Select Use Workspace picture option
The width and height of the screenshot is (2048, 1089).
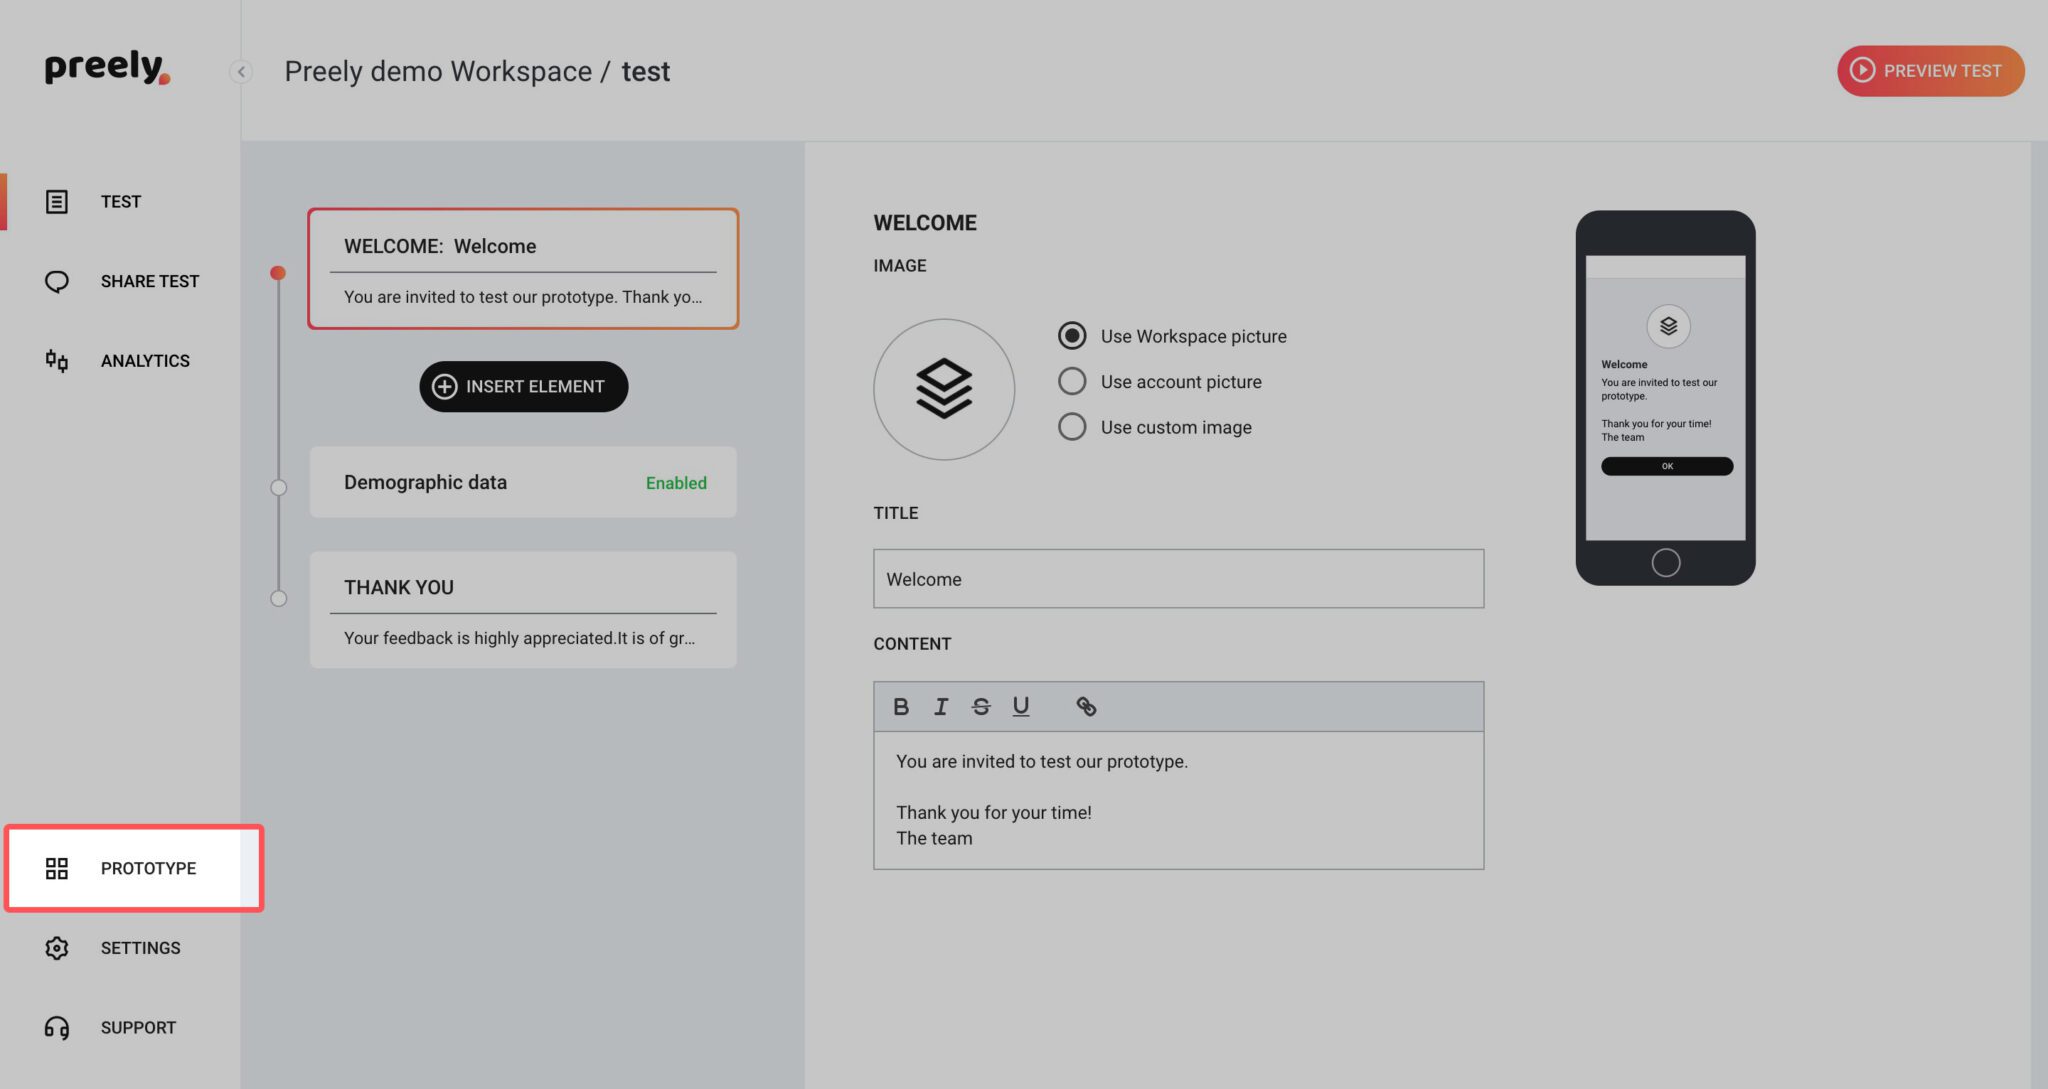pyautogui.click(x=1072, y=336)
